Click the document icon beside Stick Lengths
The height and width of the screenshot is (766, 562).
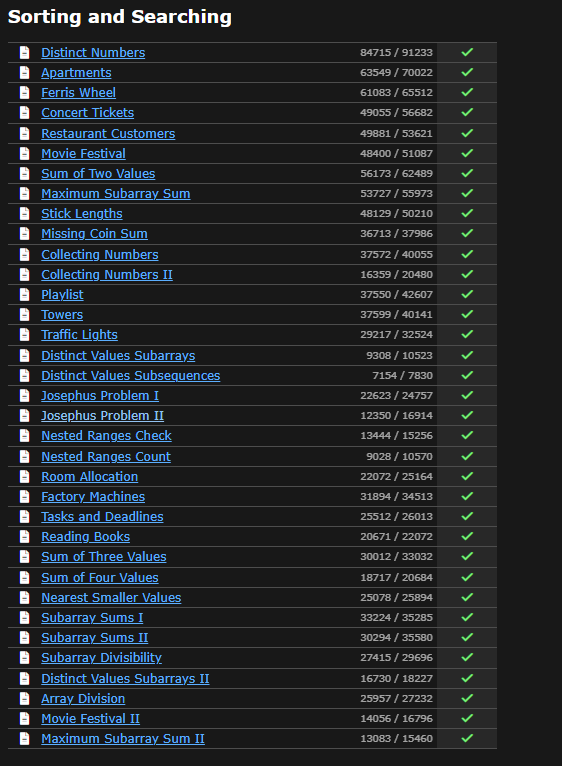(24, 213)
